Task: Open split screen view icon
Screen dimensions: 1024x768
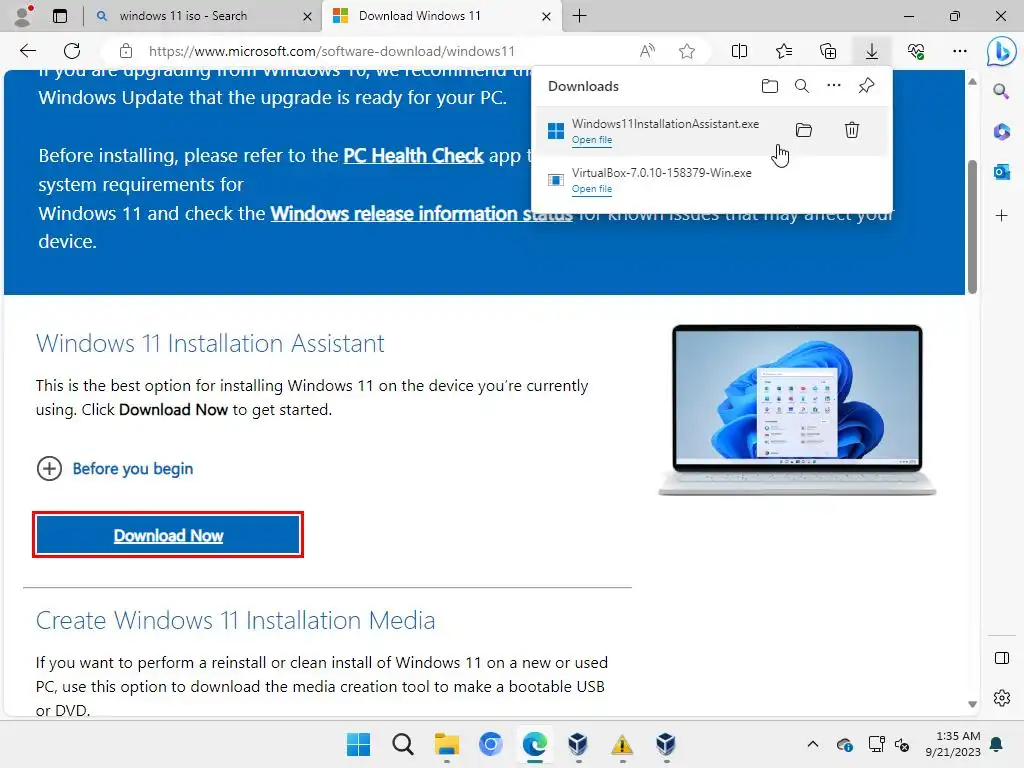Action: tap(739, 51)
